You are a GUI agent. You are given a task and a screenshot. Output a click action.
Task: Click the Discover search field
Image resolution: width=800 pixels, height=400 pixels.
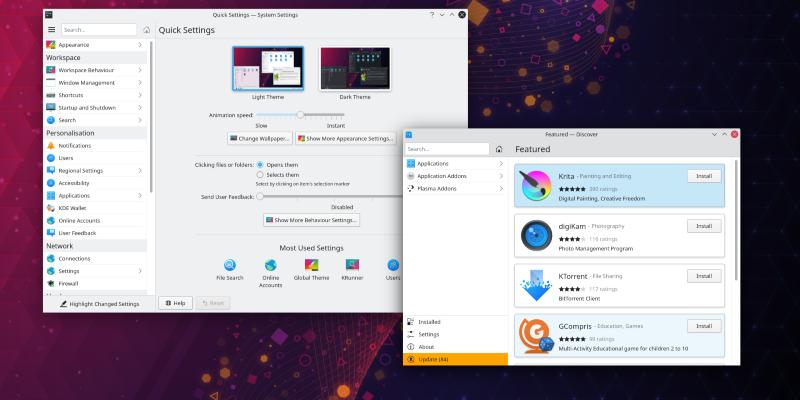(447, 149)
